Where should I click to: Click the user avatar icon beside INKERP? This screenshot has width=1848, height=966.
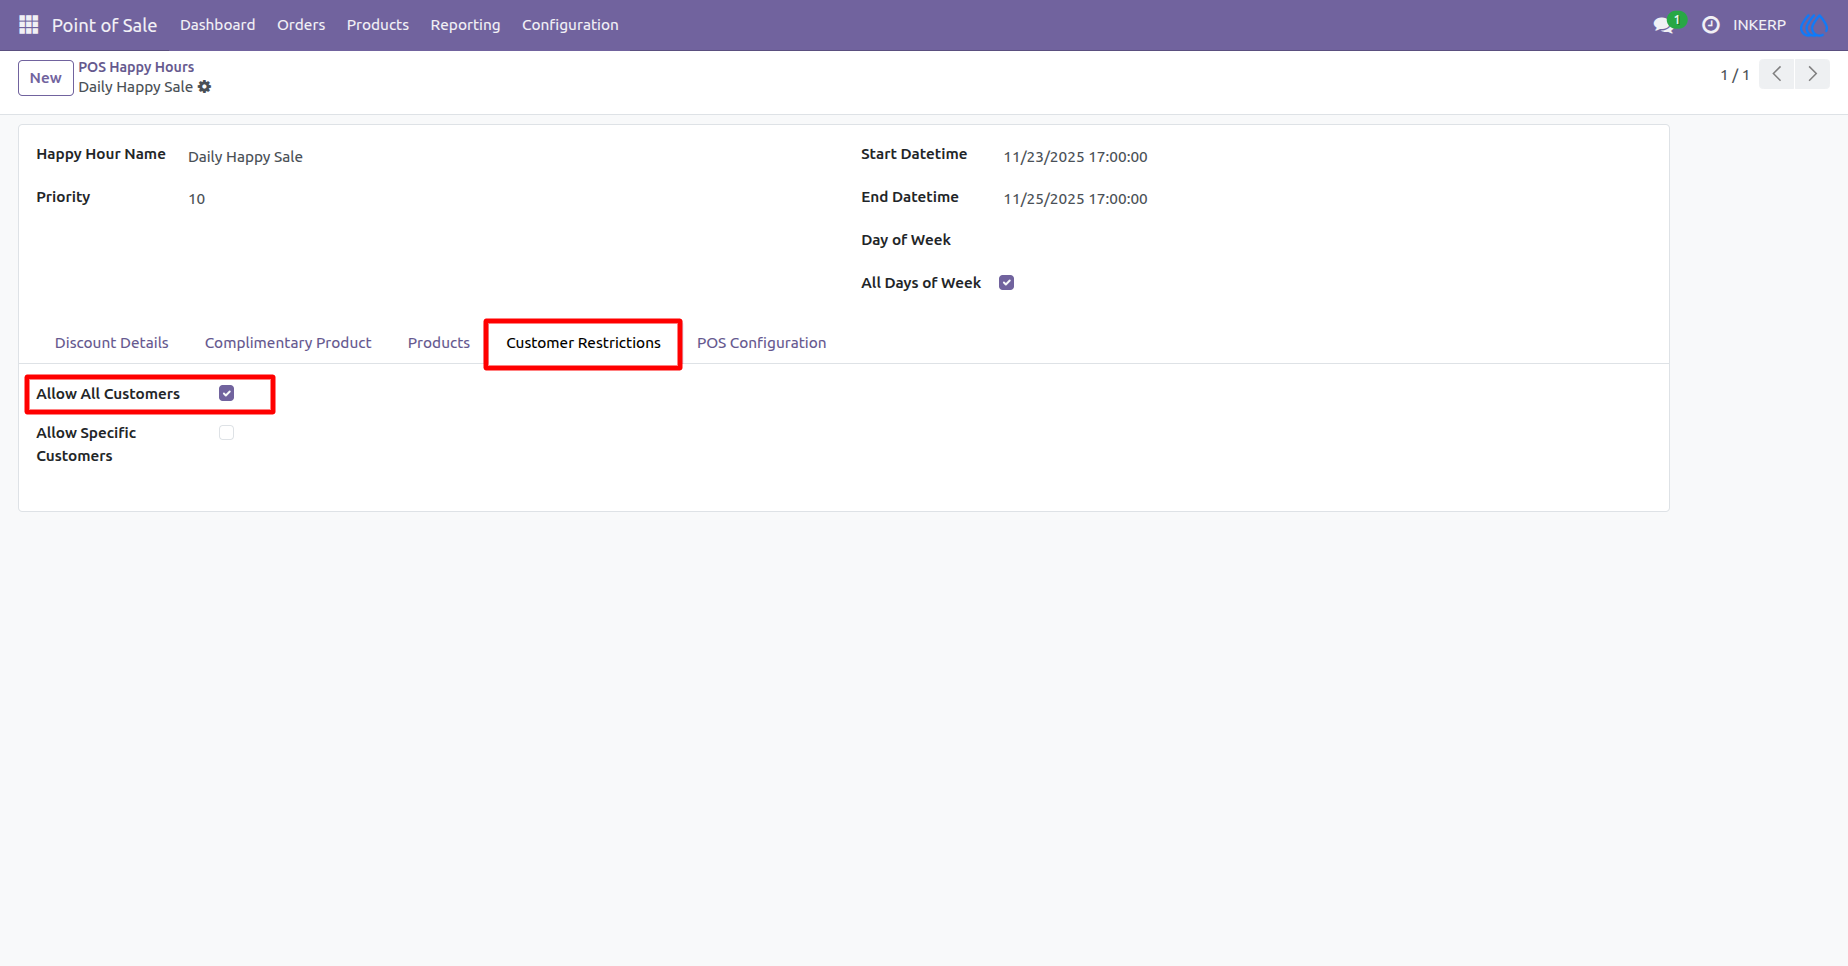[x=1814, y=25]
